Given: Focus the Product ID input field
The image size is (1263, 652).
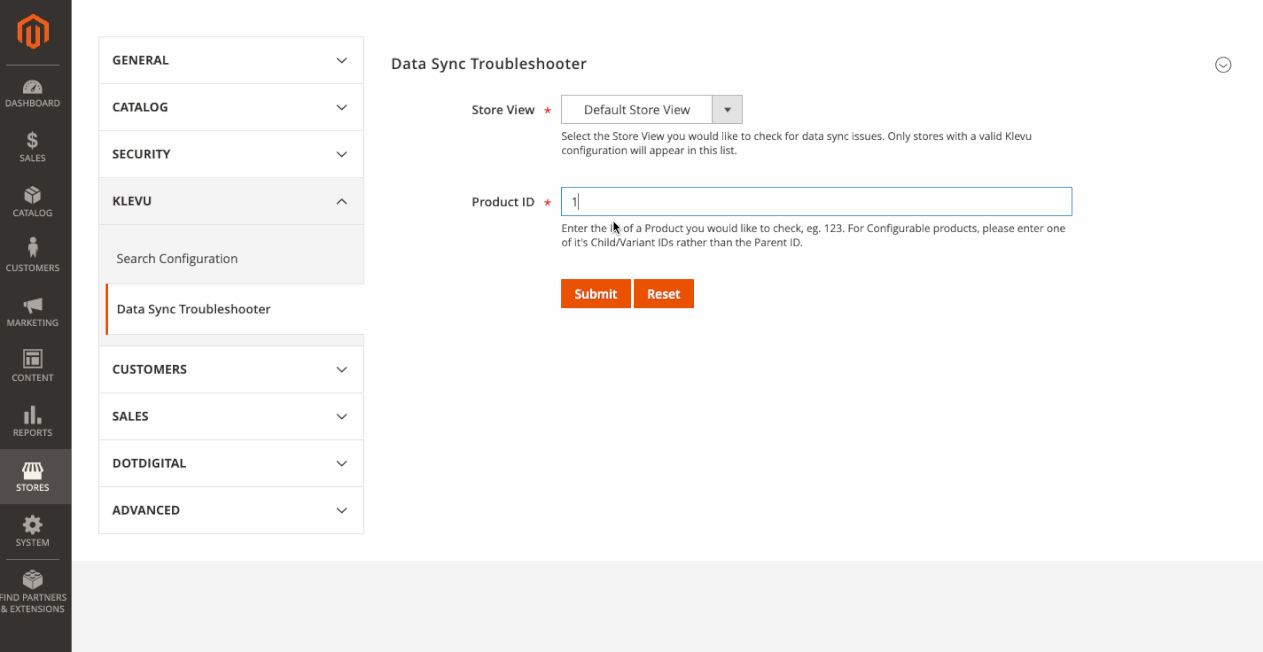Looking at the screenshot, I should coord(816,202).
